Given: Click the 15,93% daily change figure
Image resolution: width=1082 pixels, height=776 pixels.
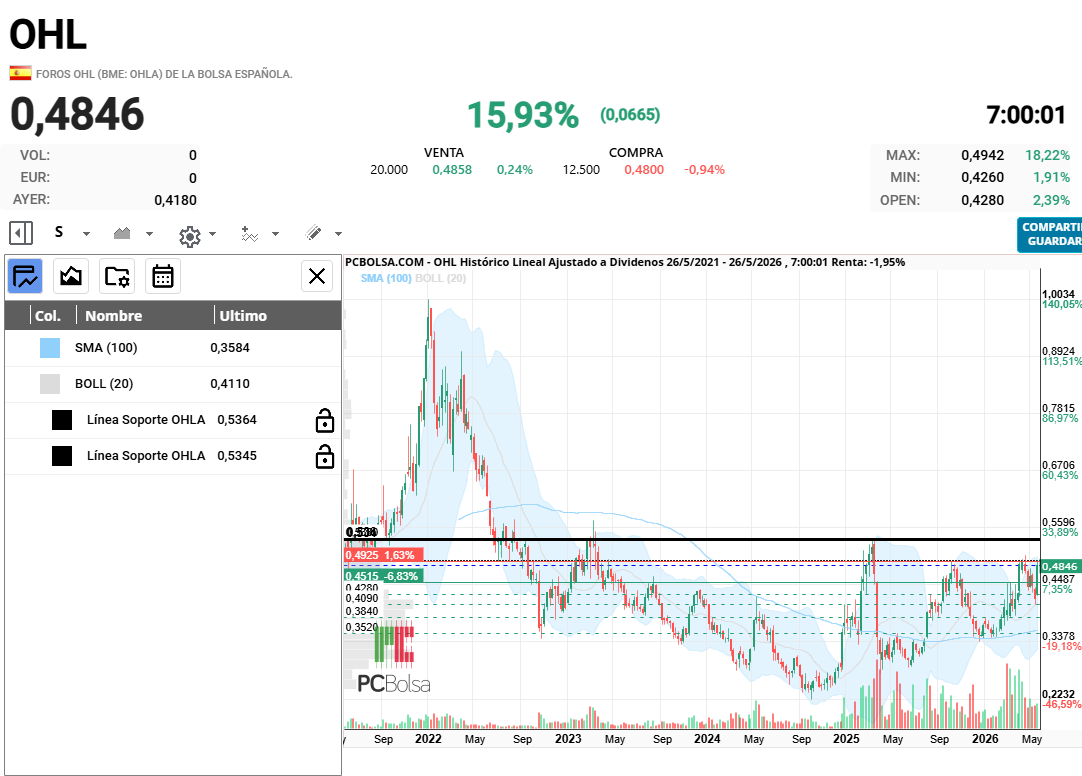Looking at the screenshot, I should 522,115.
